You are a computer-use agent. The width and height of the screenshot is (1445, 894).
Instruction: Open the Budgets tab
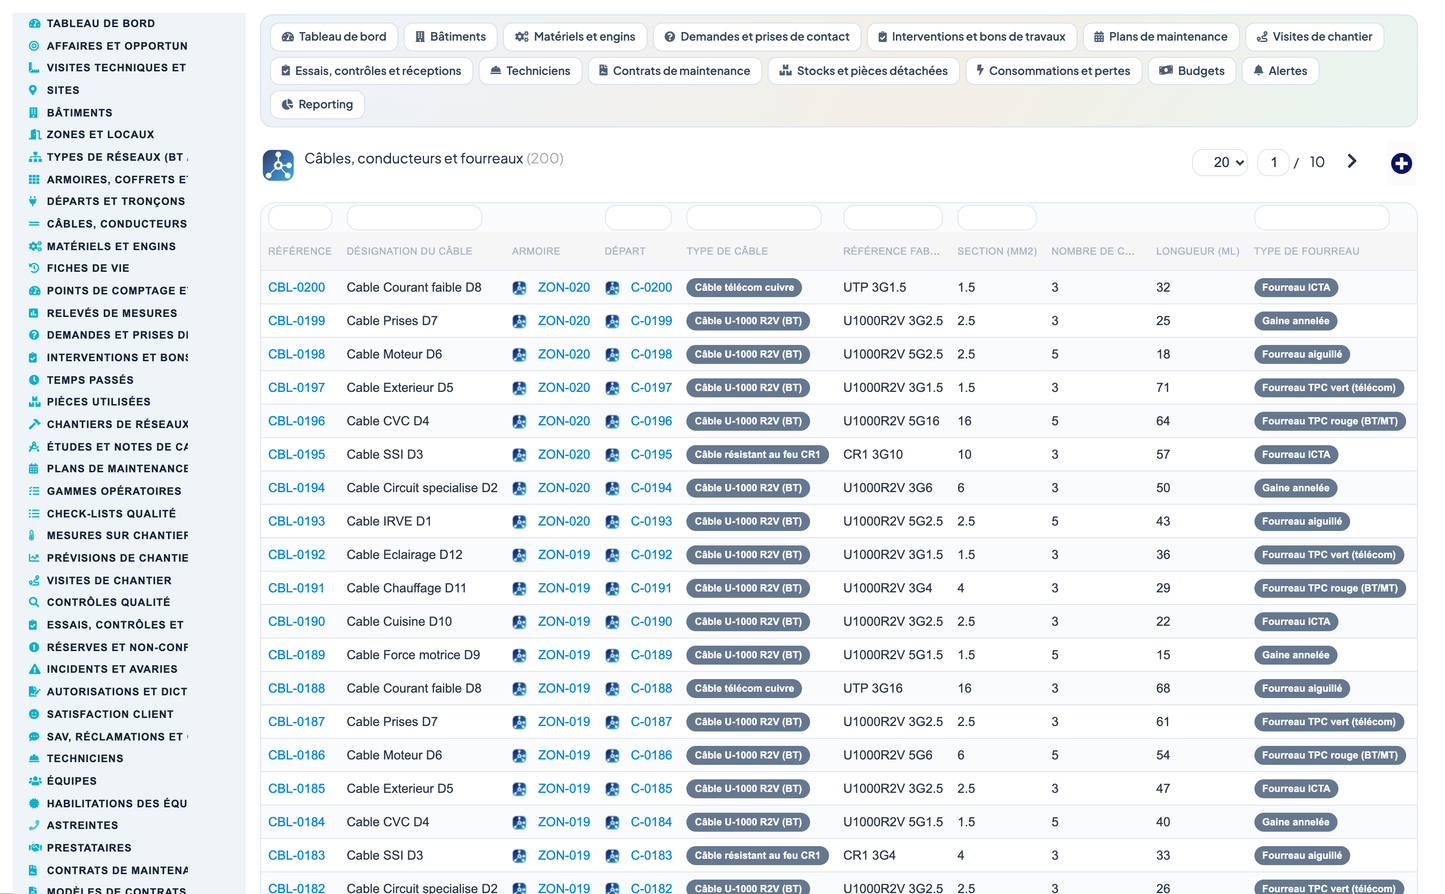tap(1192, 71)
